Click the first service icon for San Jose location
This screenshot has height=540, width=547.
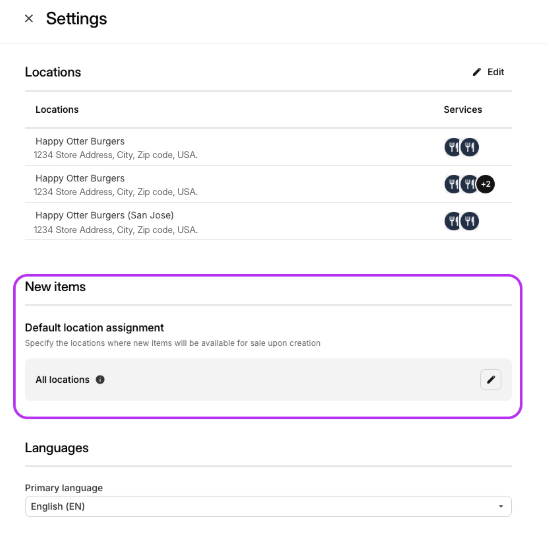[453, 221]
